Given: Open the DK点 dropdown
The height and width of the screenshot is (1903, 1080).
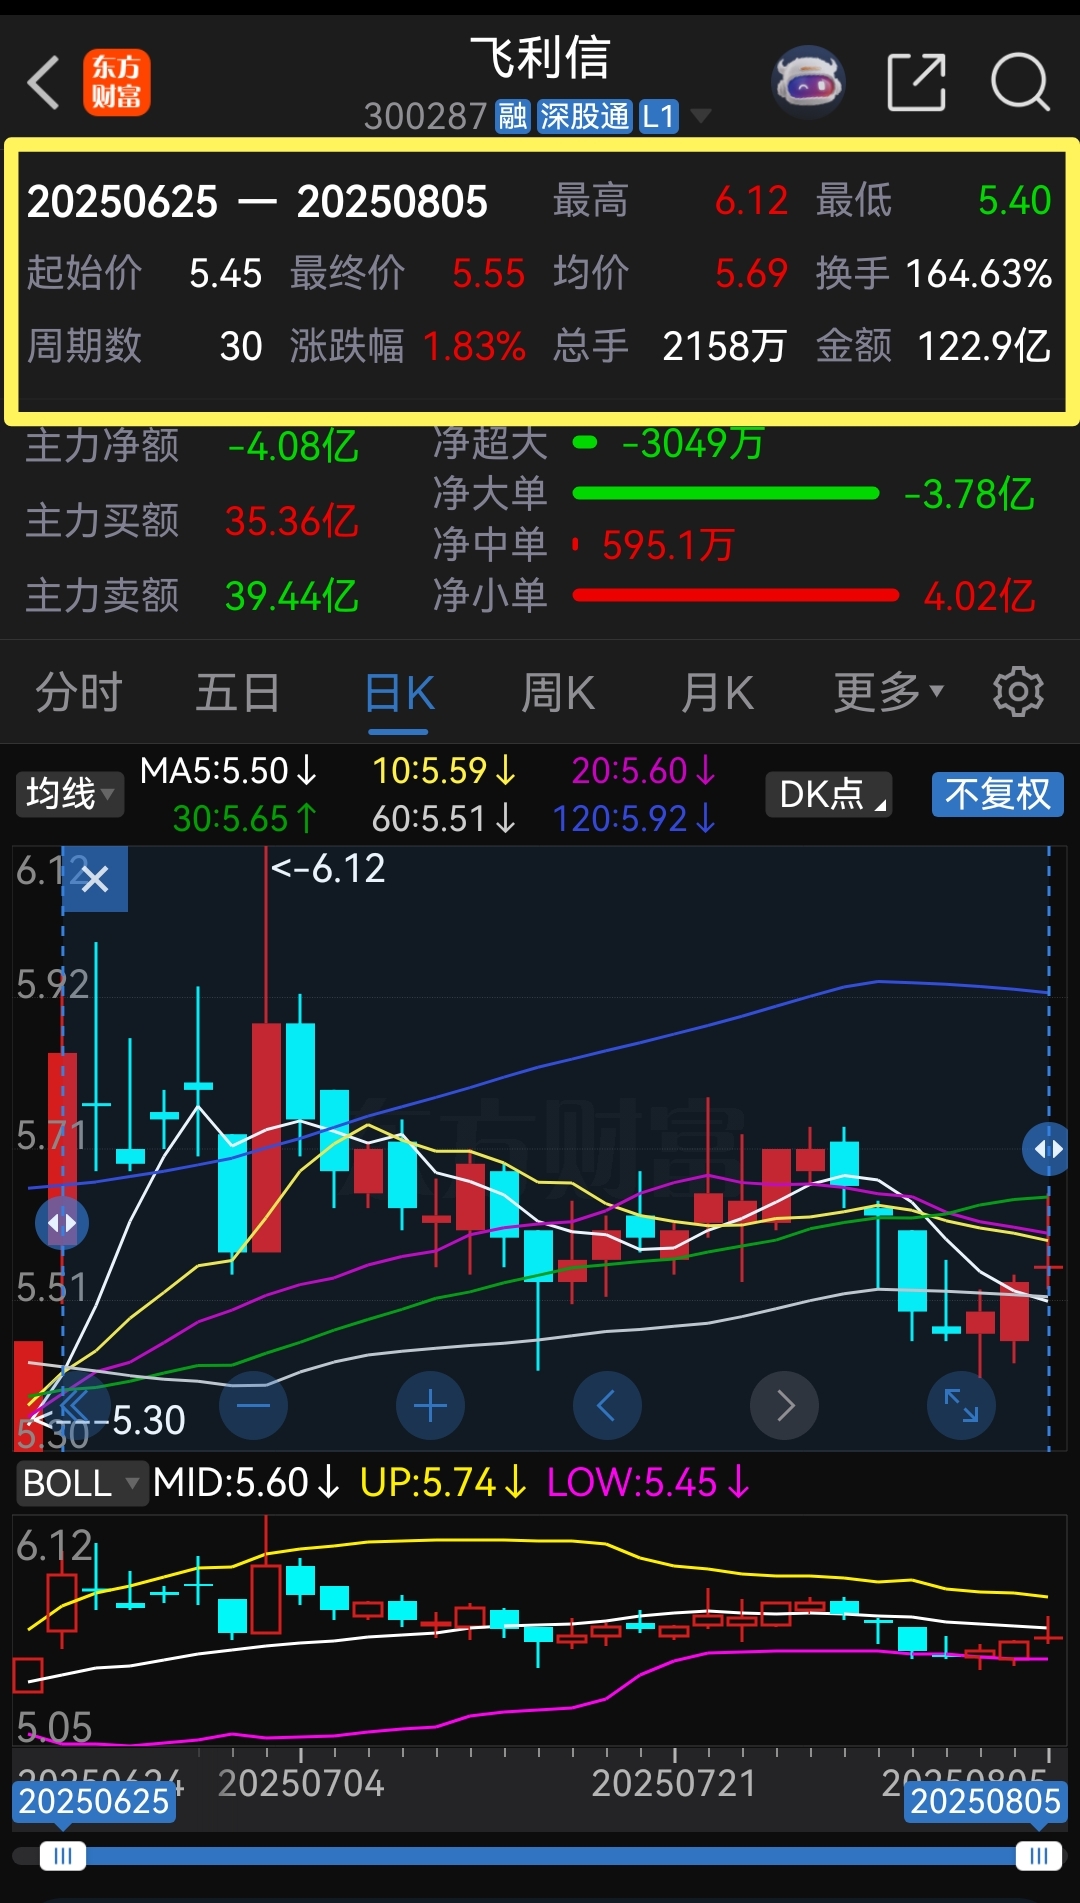Looking at the screenshot, I should tap(829, 794).
